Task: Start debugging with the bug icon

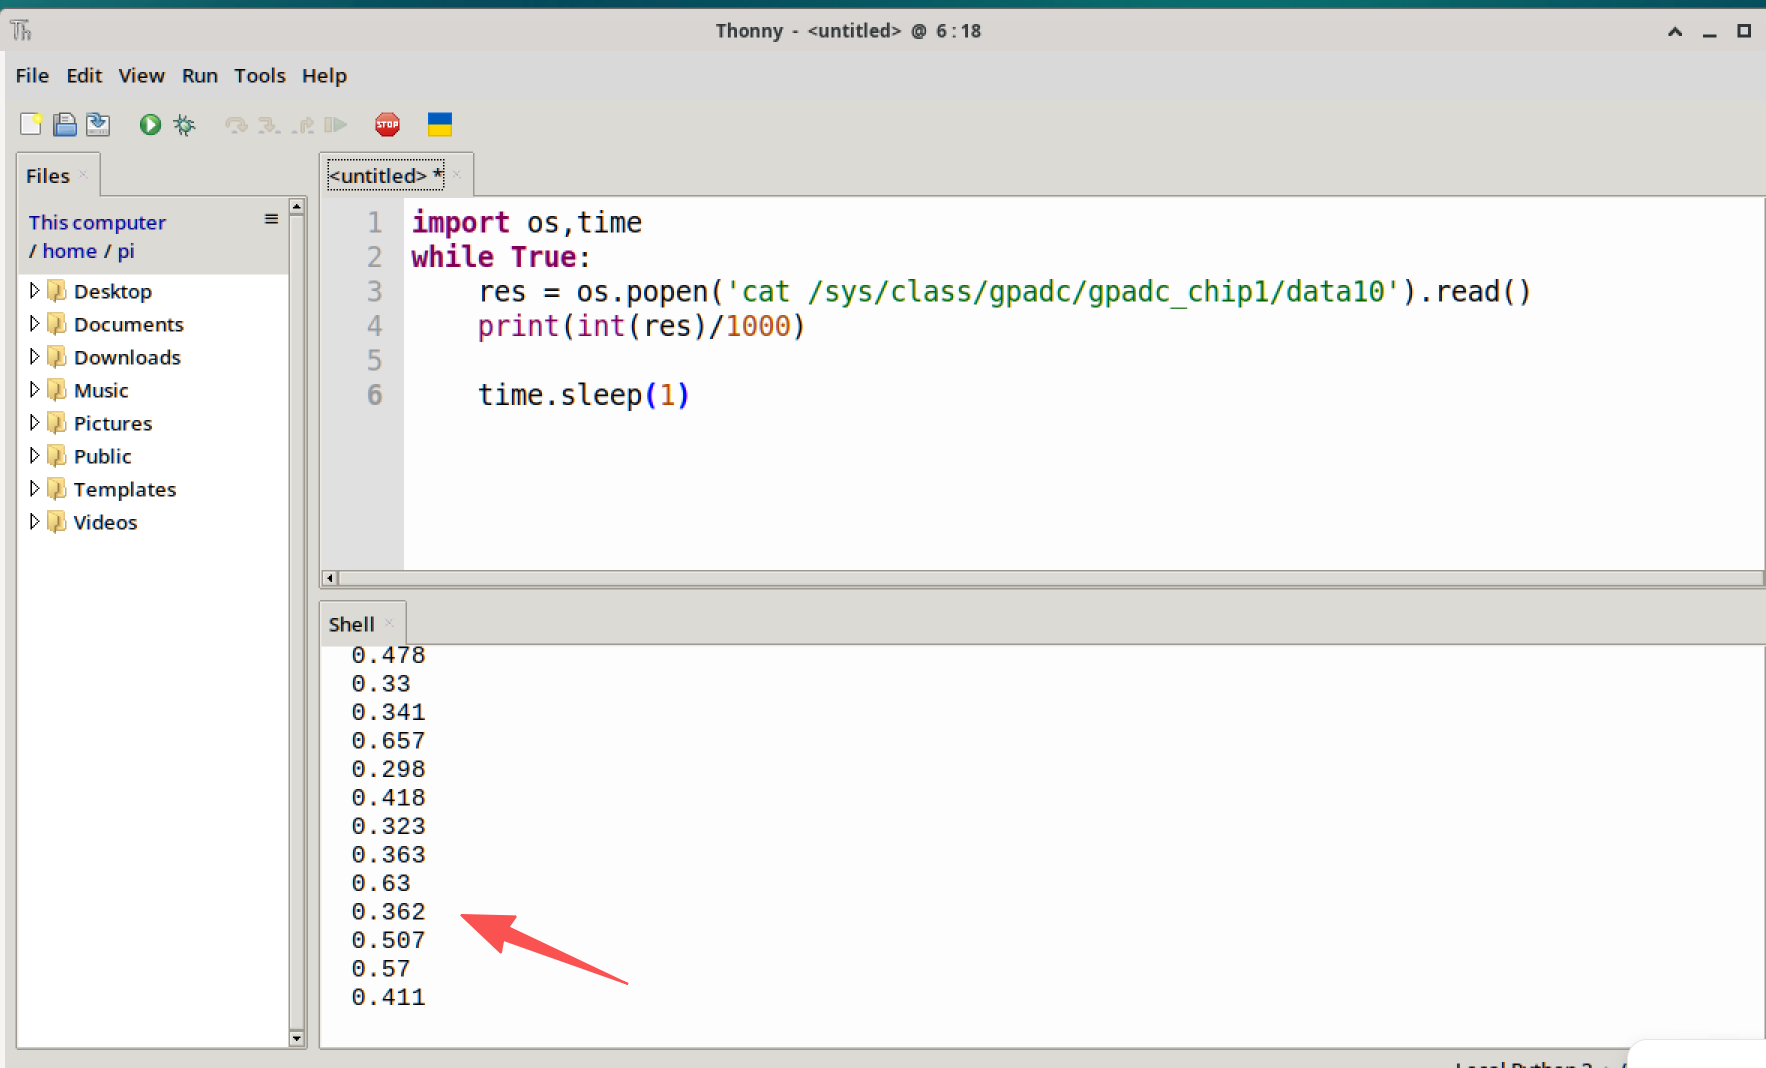Action: pos(184,124)
